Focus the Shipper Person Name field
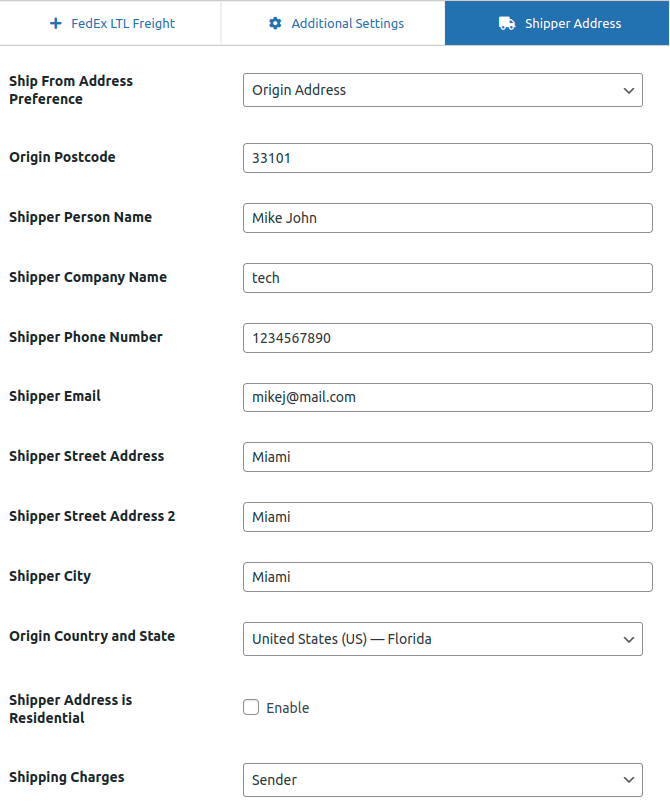 click(447, 218)
